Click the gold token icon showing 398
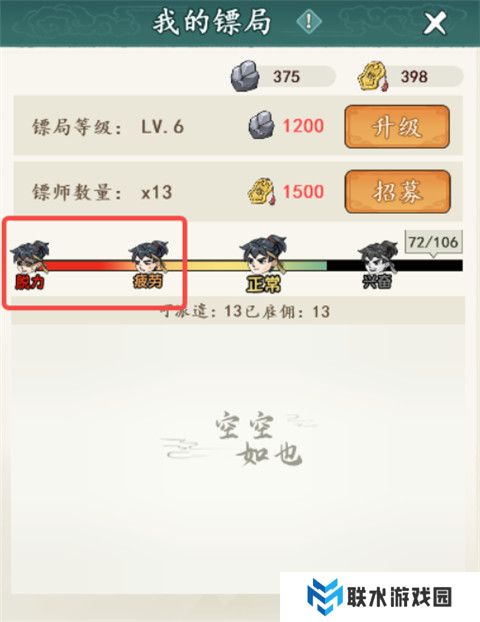The height and width of the screenshot is (622, 480). coord(373,76)
